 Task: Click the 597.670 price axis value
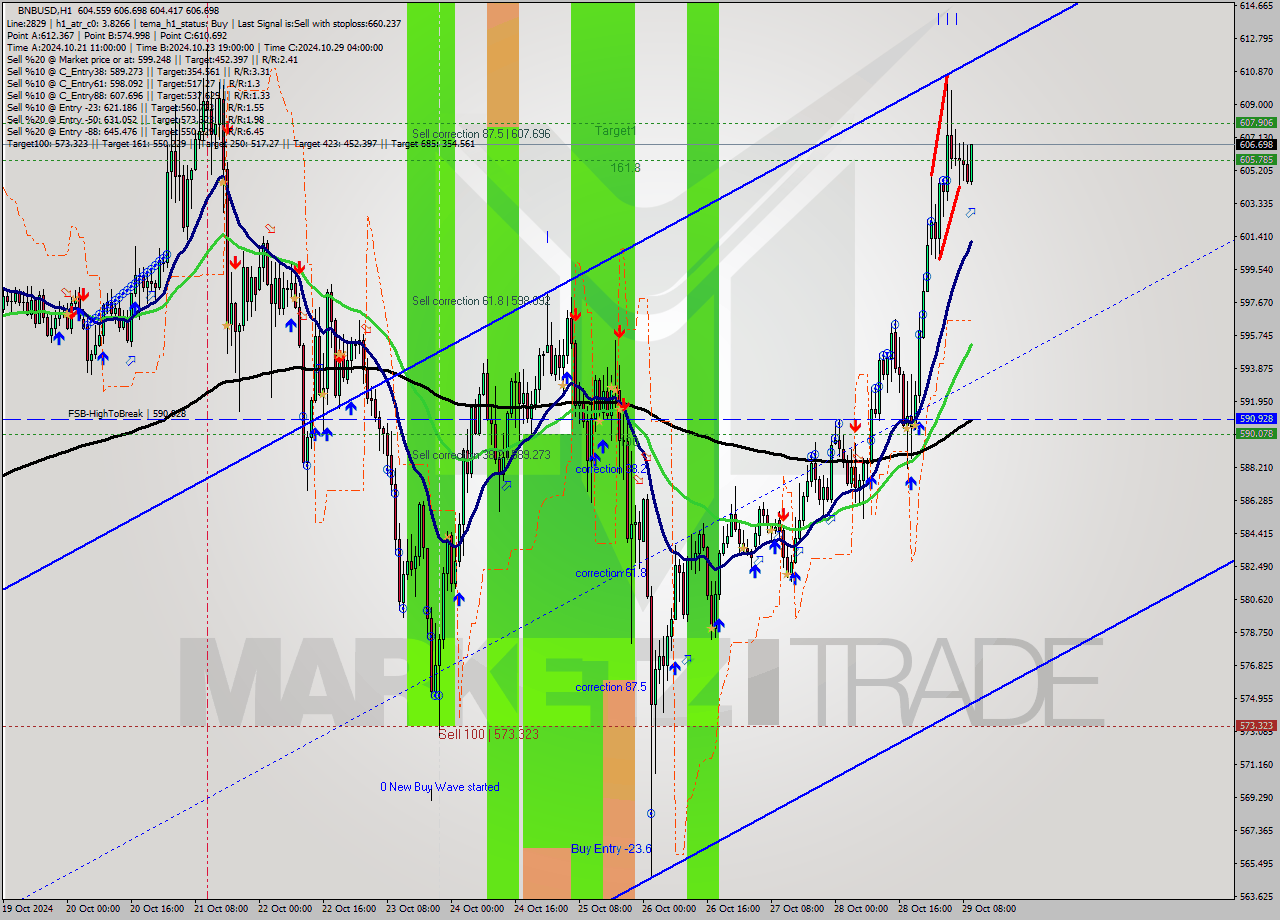(x=1256, y=302)
